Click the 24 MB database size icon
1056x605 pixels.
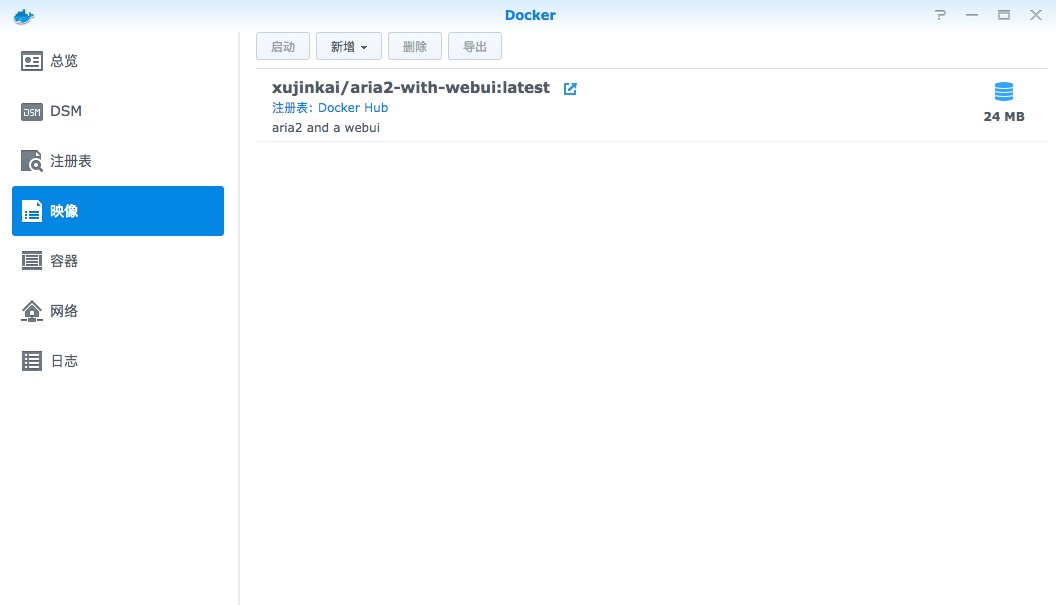(x=1004, y=92)
